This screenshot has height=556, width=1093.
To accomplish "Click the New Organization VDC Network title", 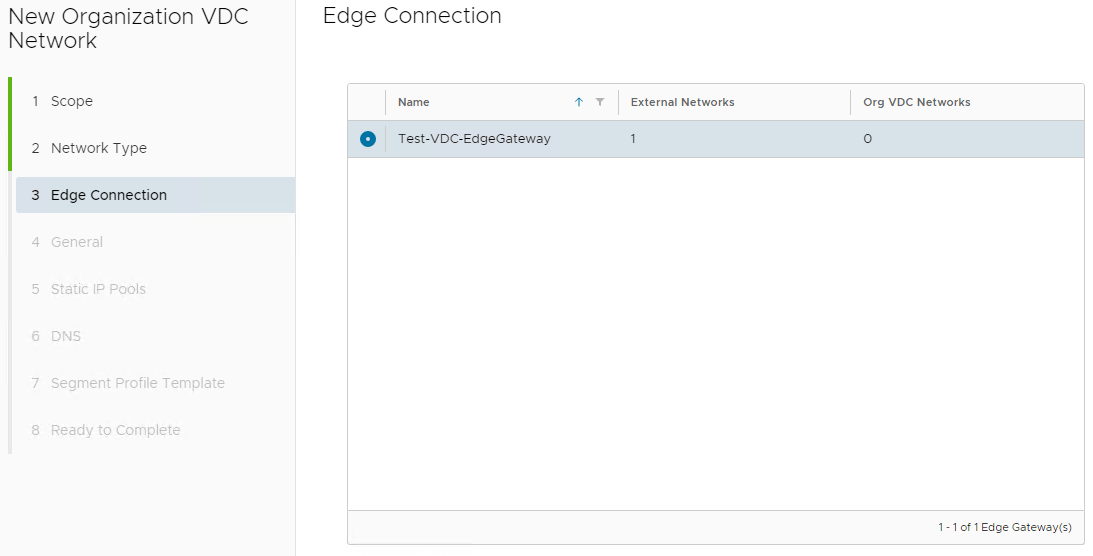I will (x=128, y=28).
